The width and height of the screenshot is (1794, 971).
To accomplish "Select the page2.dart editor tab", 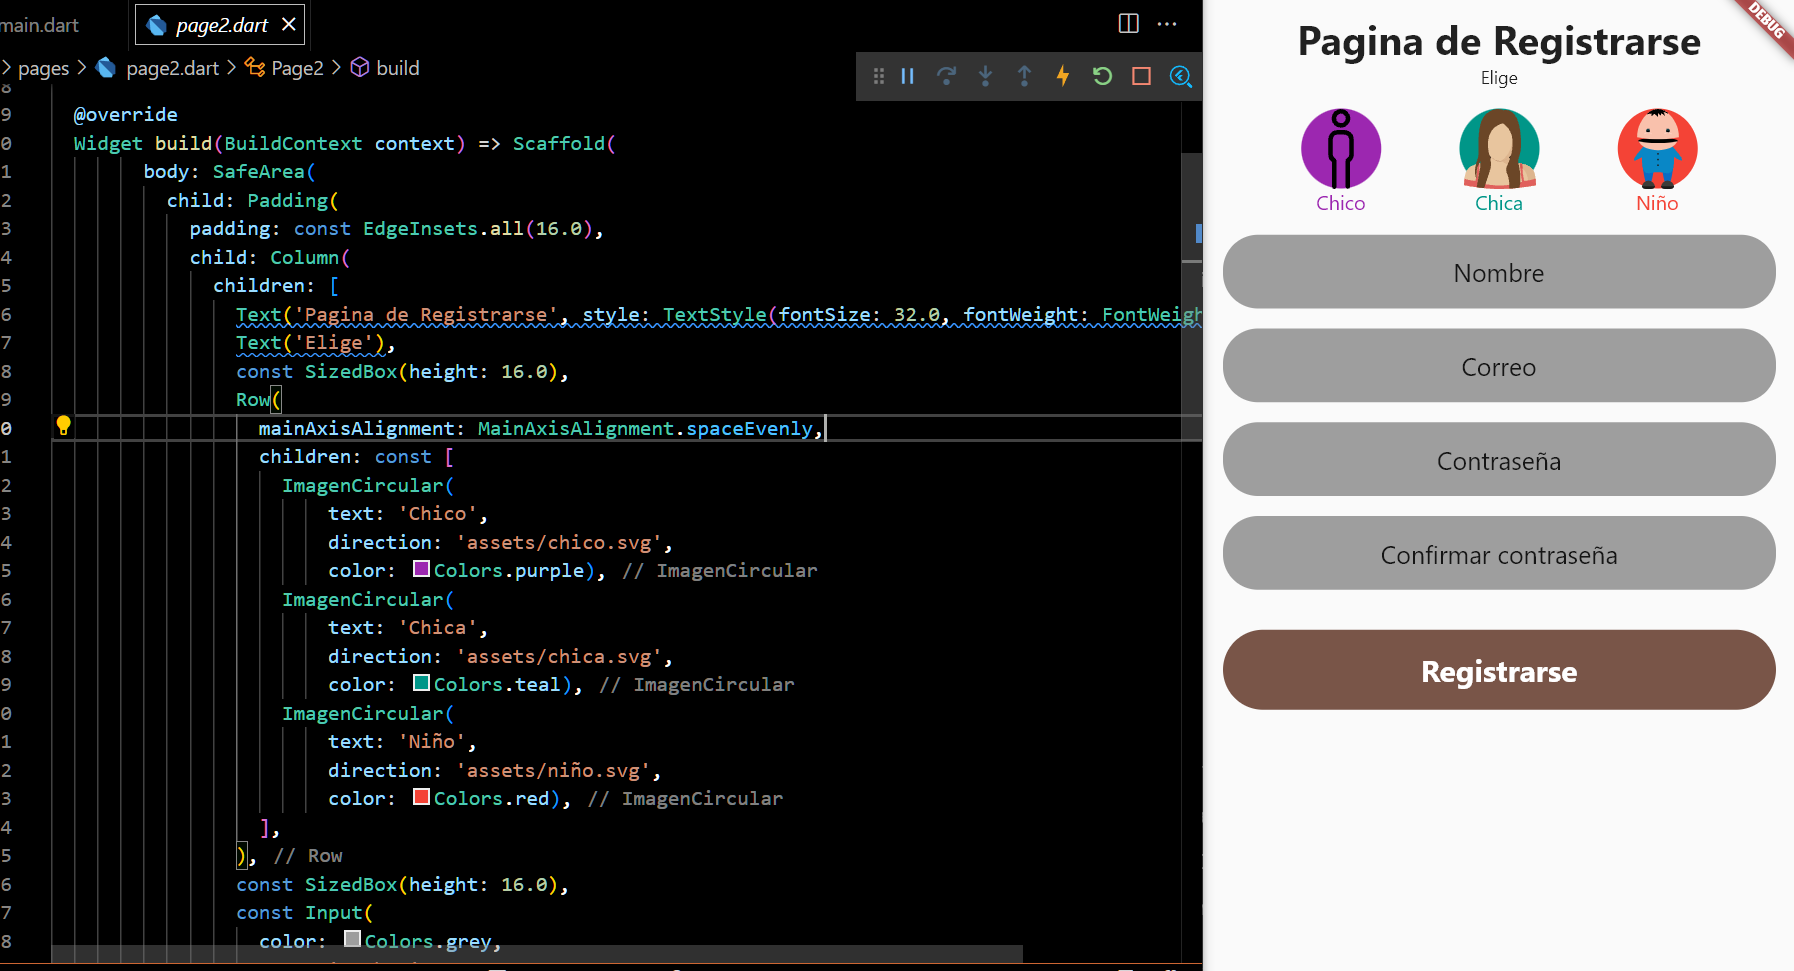I will pos(212,24).
